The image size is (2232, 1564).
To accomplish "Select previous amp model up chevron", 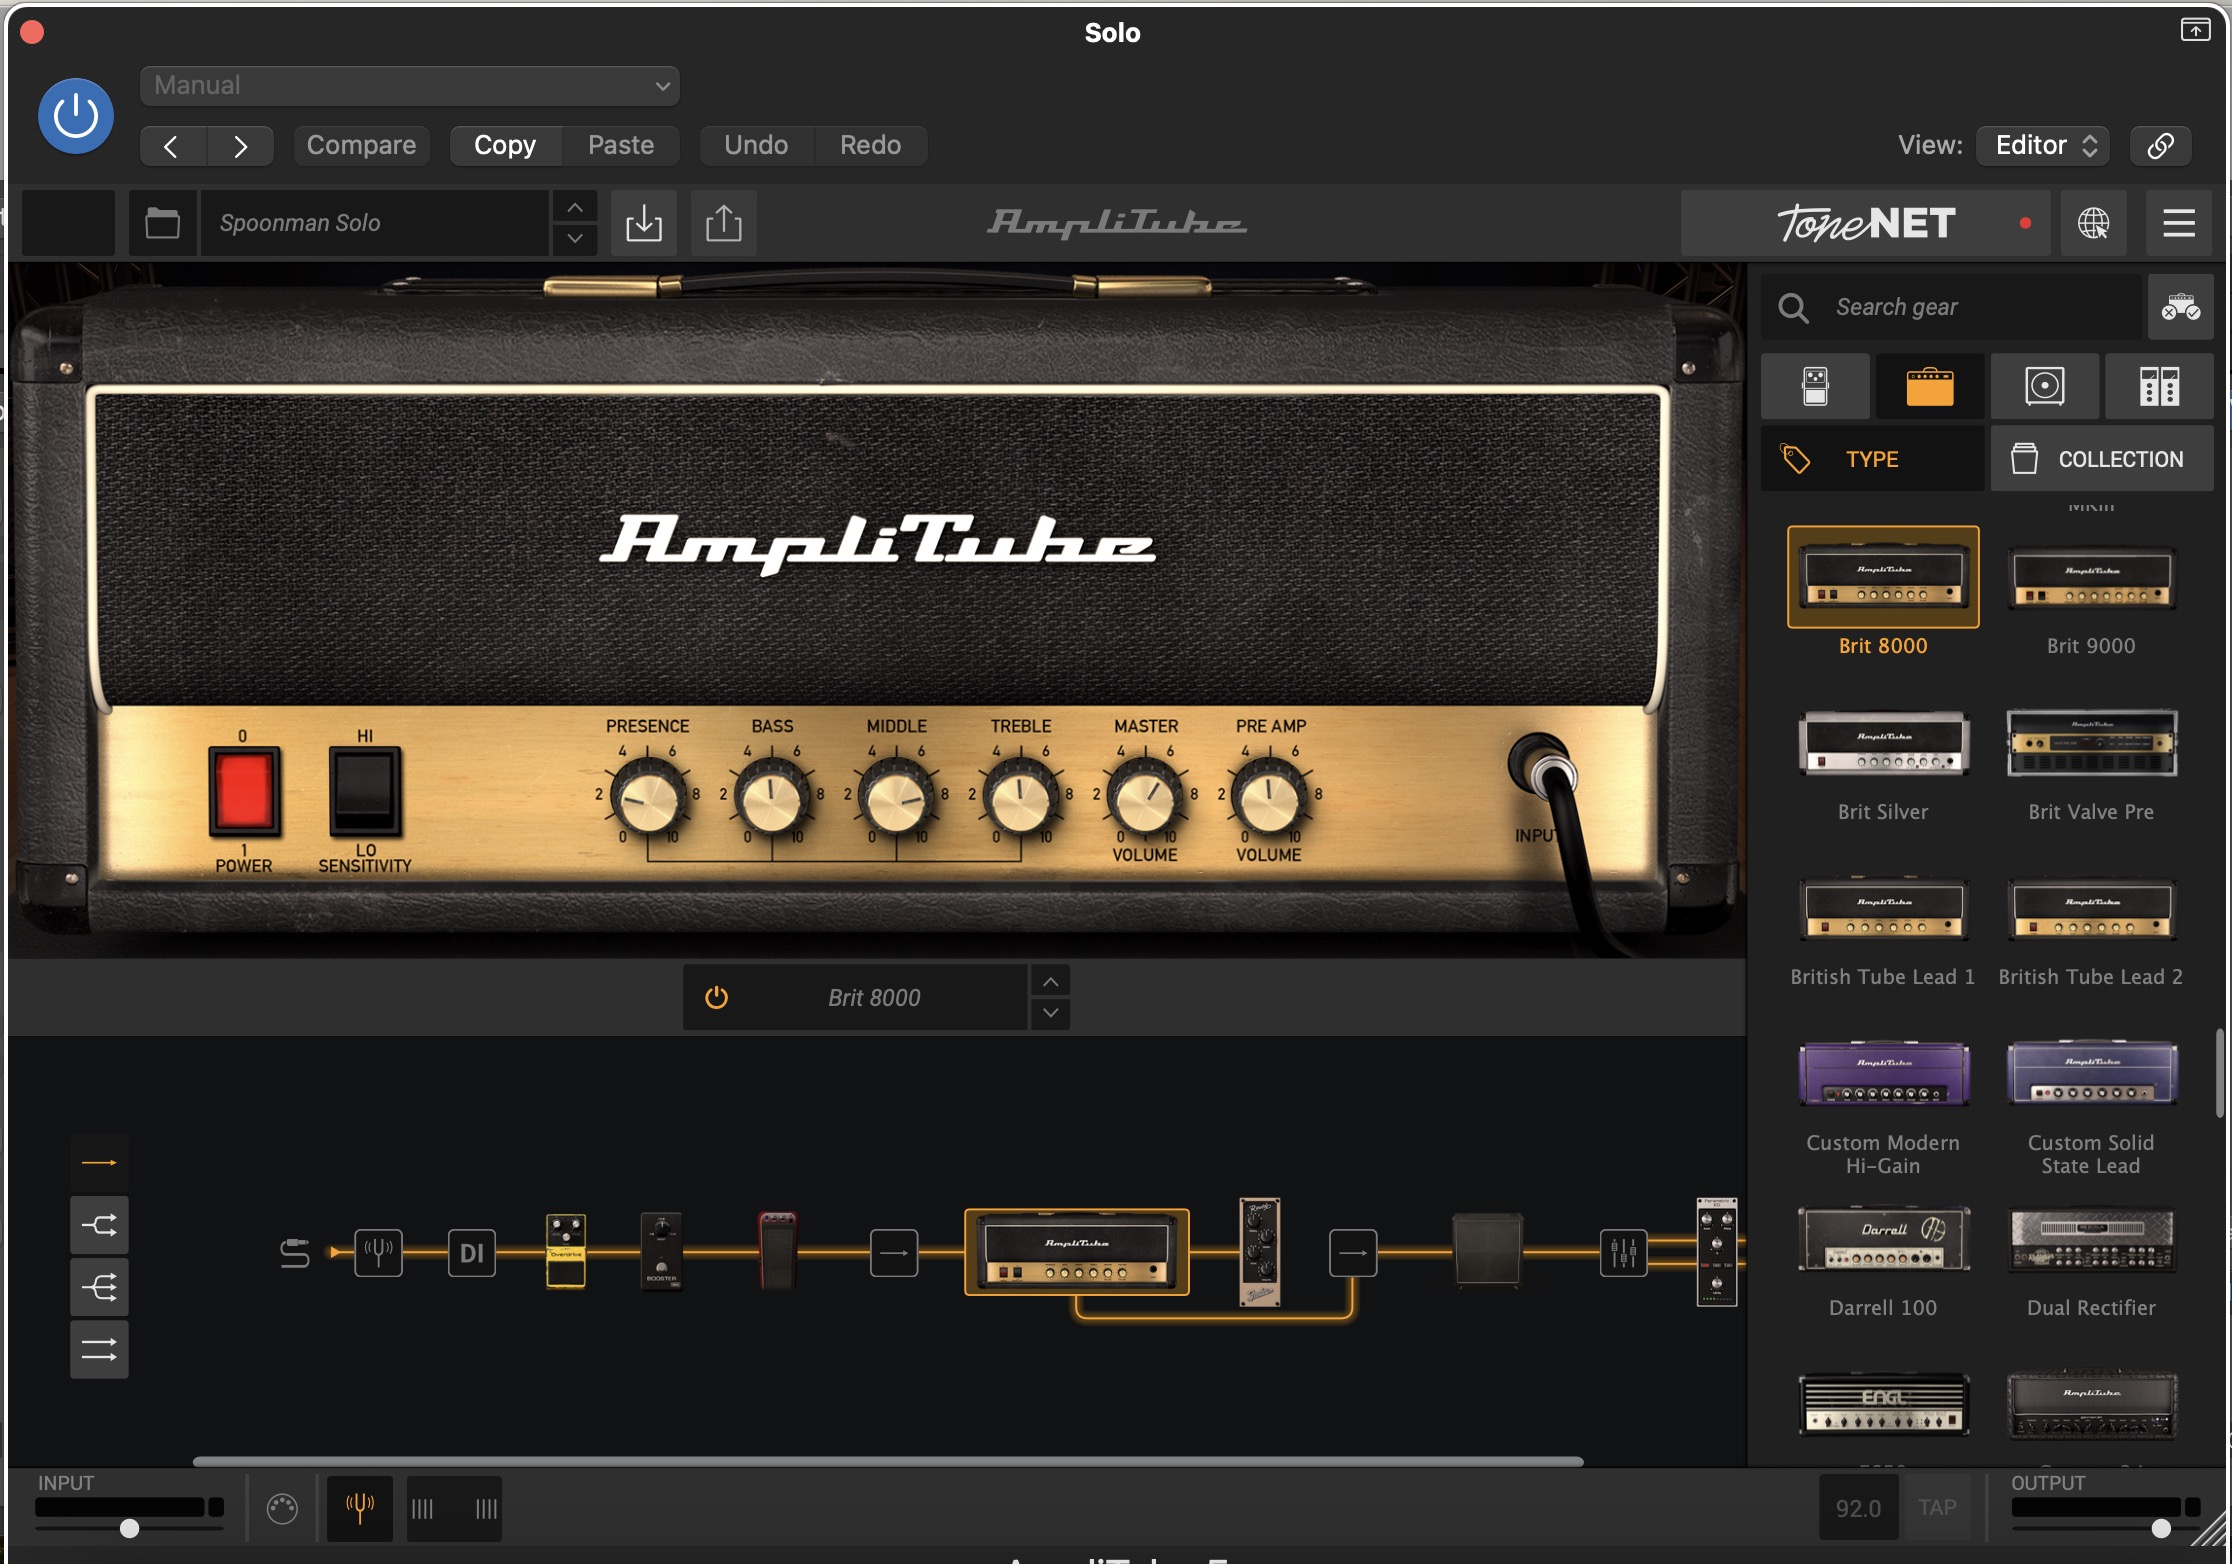I will pyautogui.click(x=1050, y=982).
